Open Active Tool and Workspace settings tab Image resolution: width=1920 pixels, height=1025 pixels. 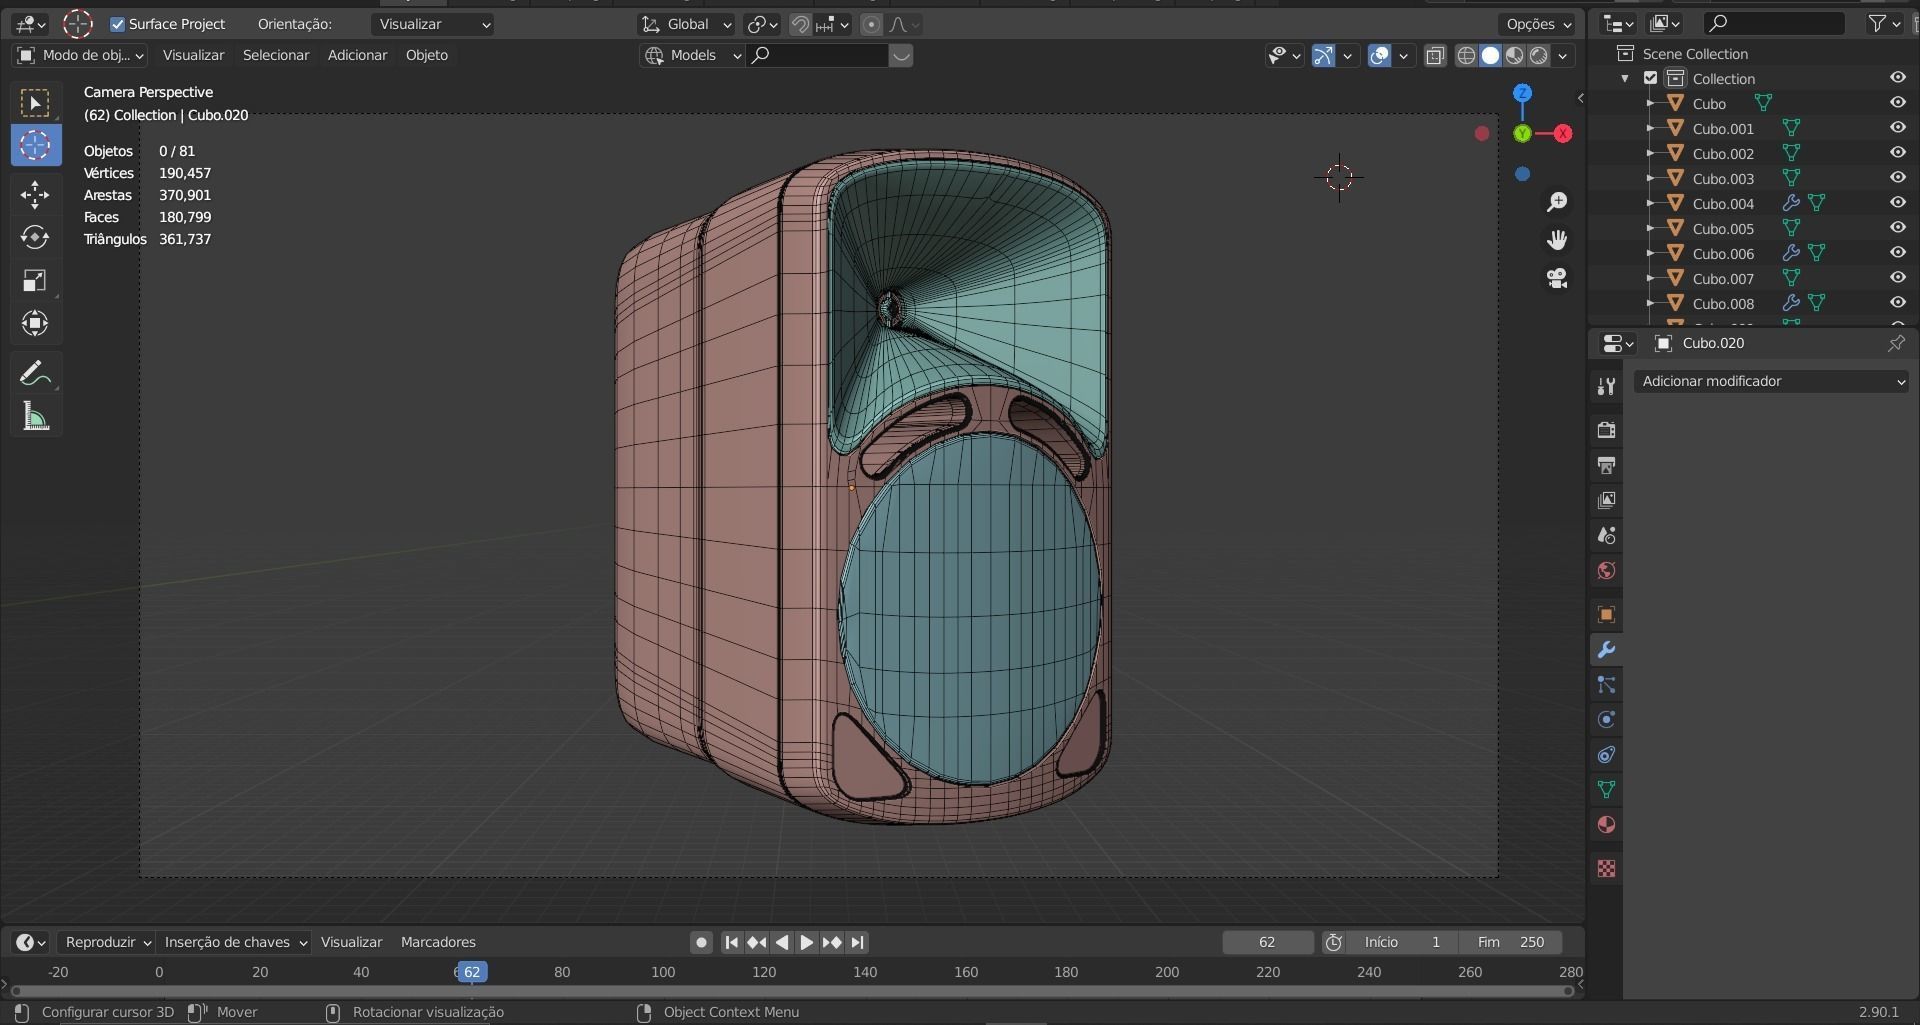click(1606, 387)
